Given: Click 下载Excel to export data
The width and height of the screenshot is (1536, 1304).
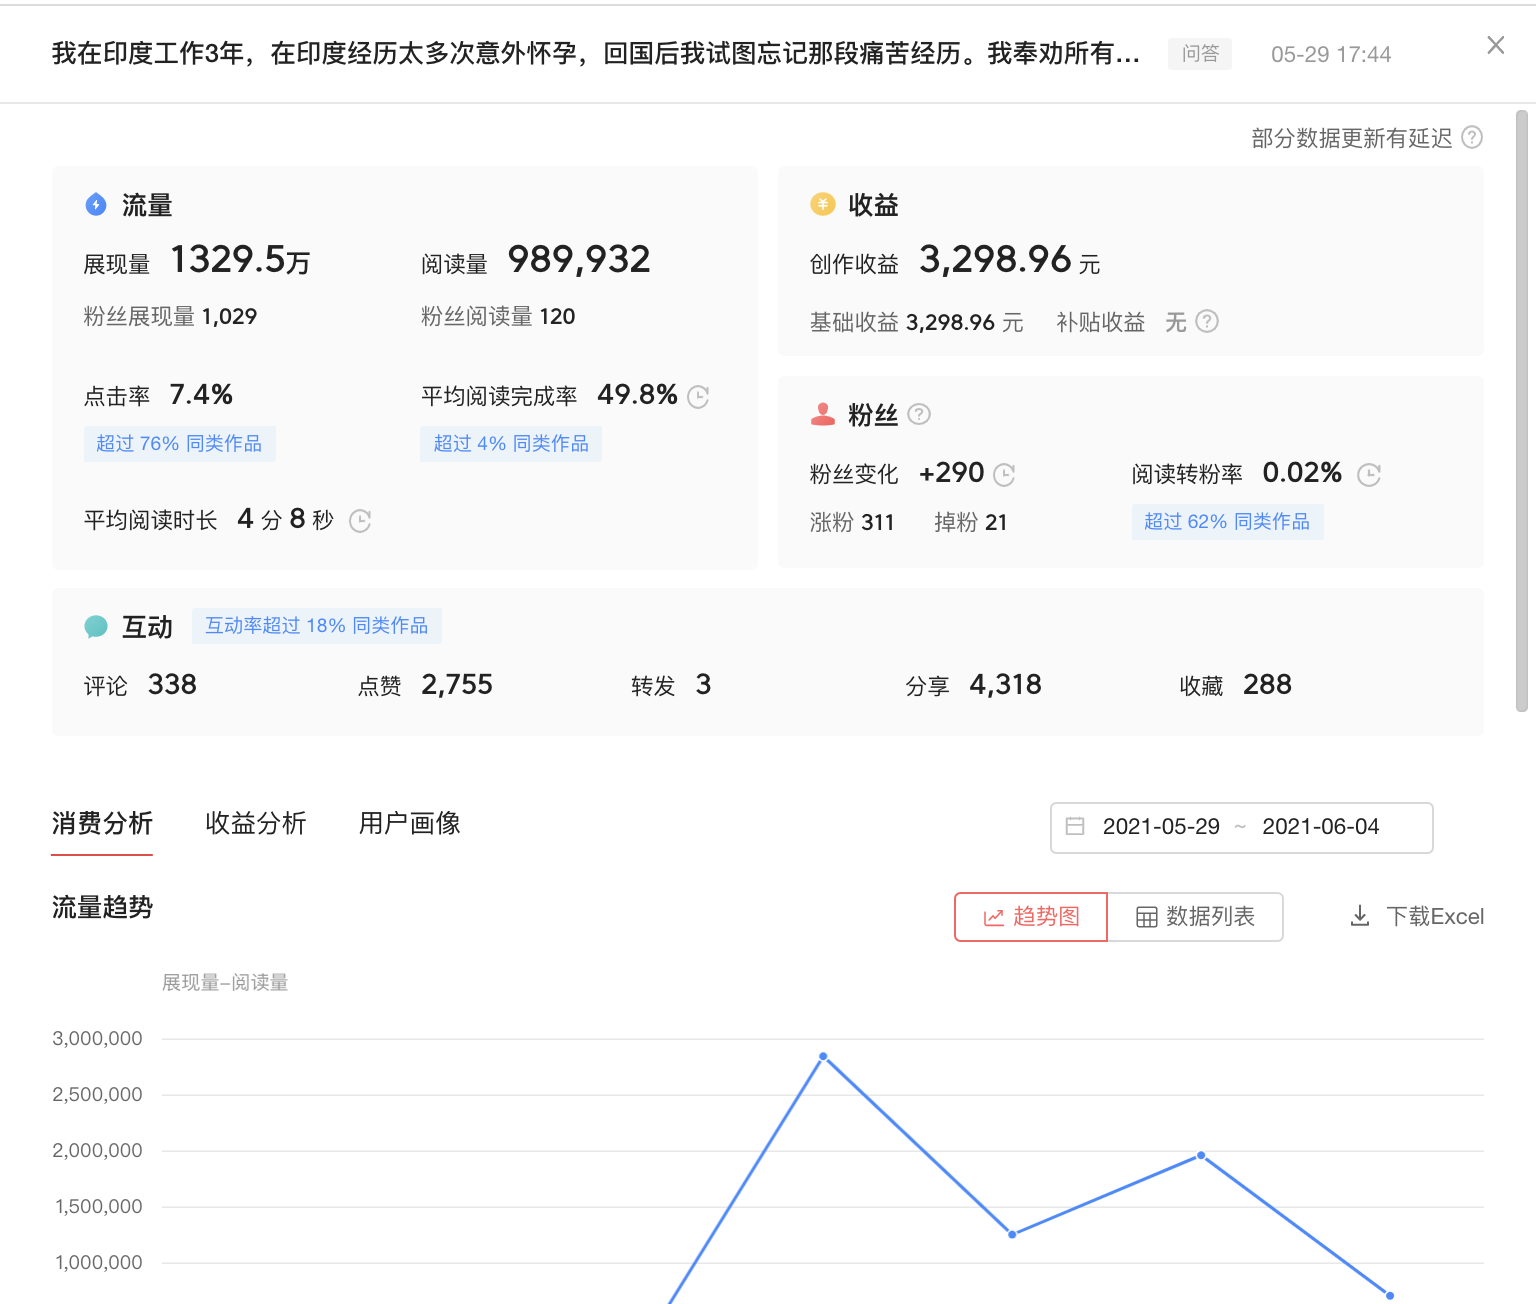Looking at the screenshot, I should tap(1415, 916).
